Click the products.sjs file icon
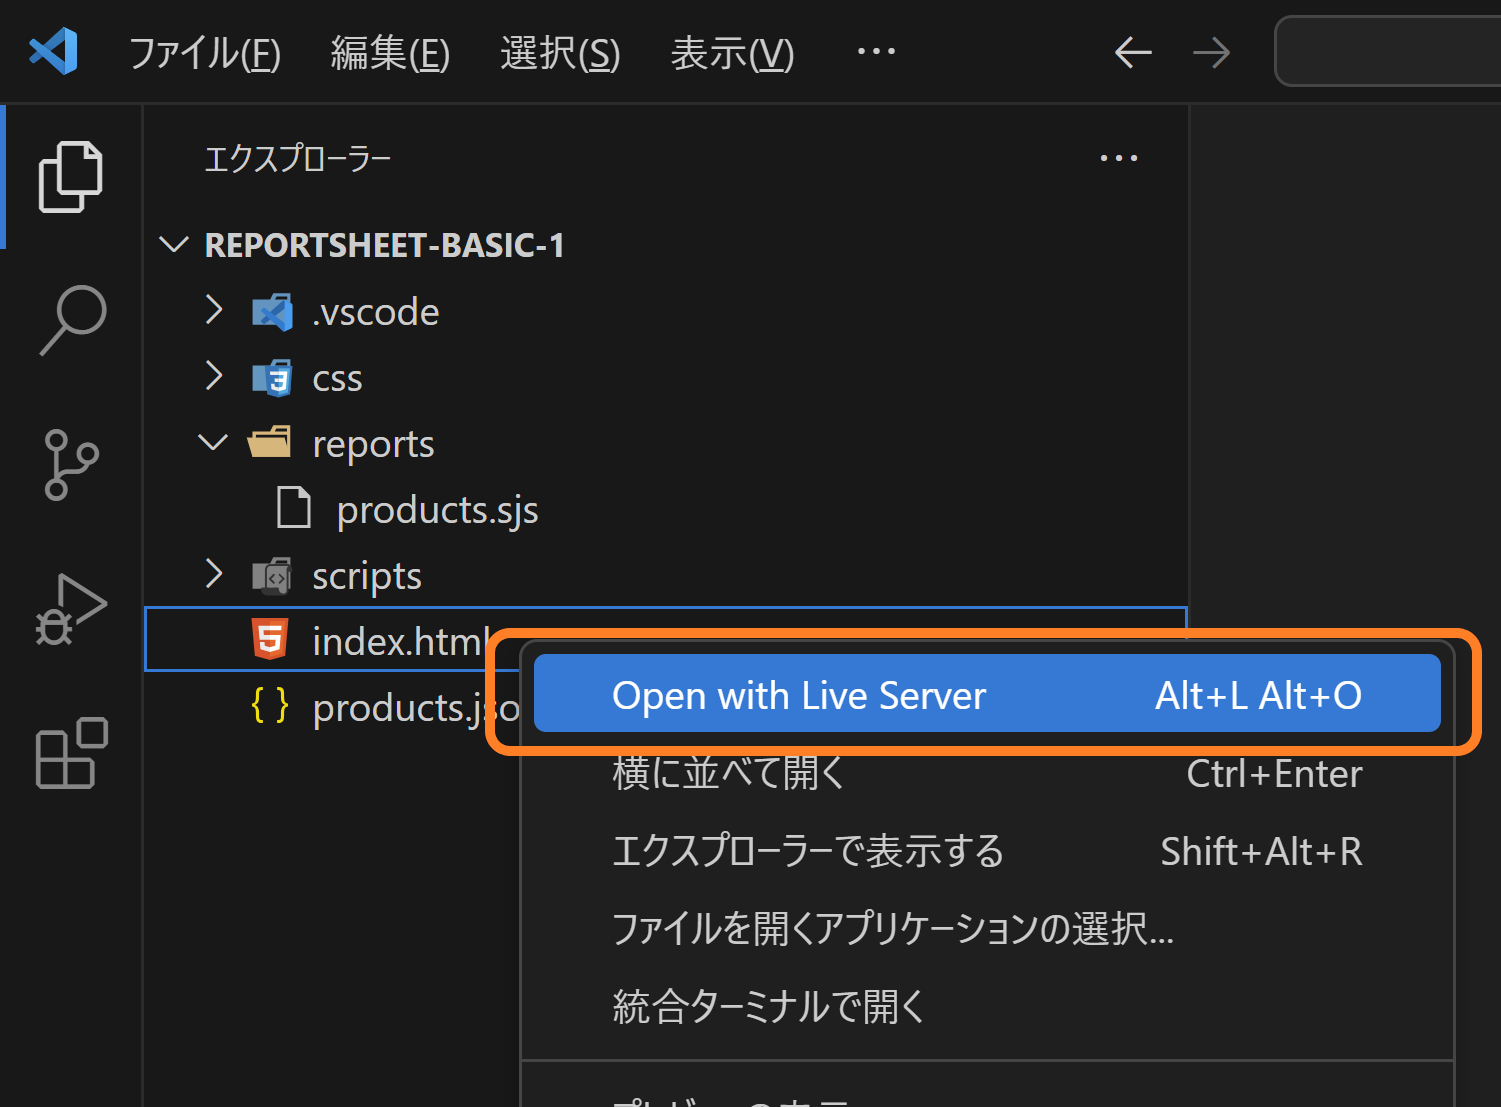The image size is (1501, 1107). [x=293, y=507]
